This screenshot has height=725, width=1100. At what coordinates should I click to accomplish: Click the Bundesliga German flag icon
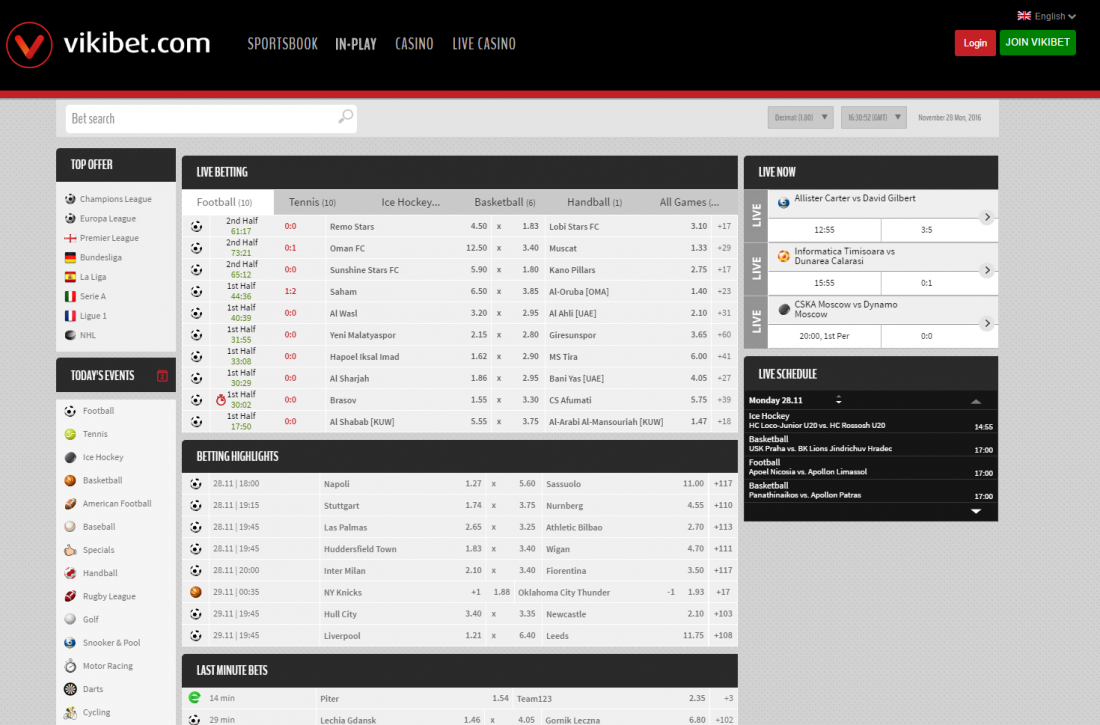tap(70, 258)
